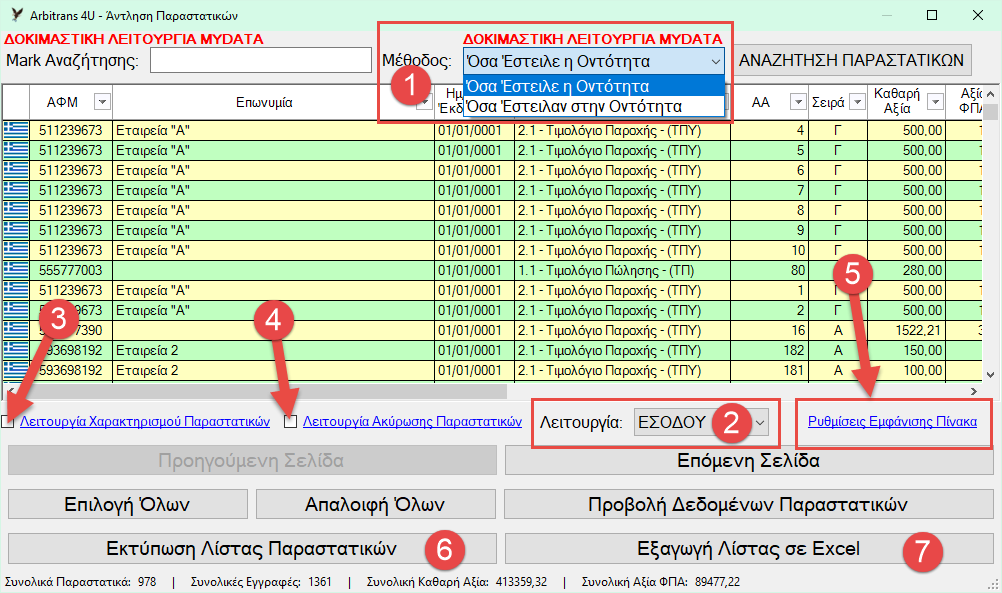The width and height of the screenshot is (1002, 593).
Task: Select the flag icon in the AA 1 row
Action: [x=16, y=290]
